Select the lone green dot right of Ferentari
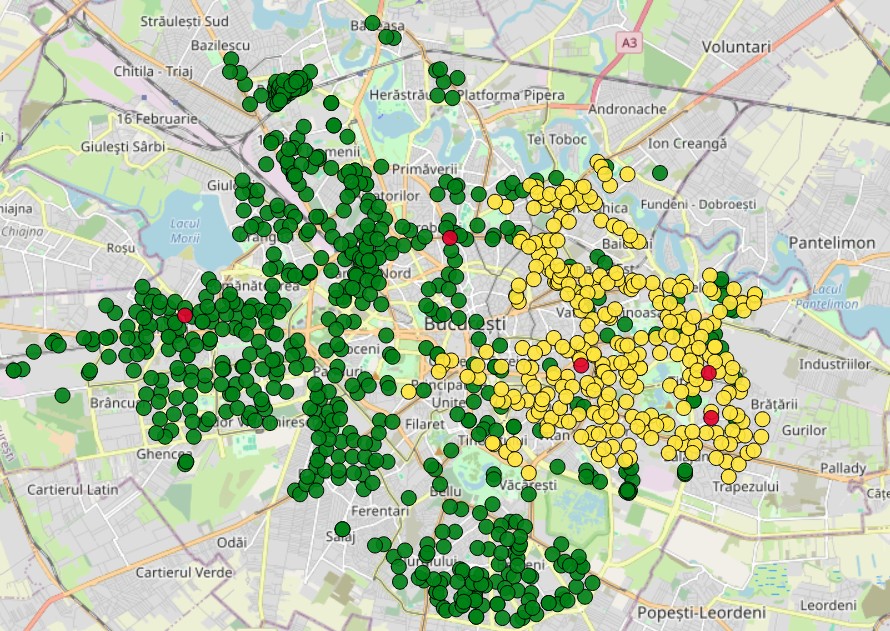The image size is (890, 631). [x=408, y=497]
